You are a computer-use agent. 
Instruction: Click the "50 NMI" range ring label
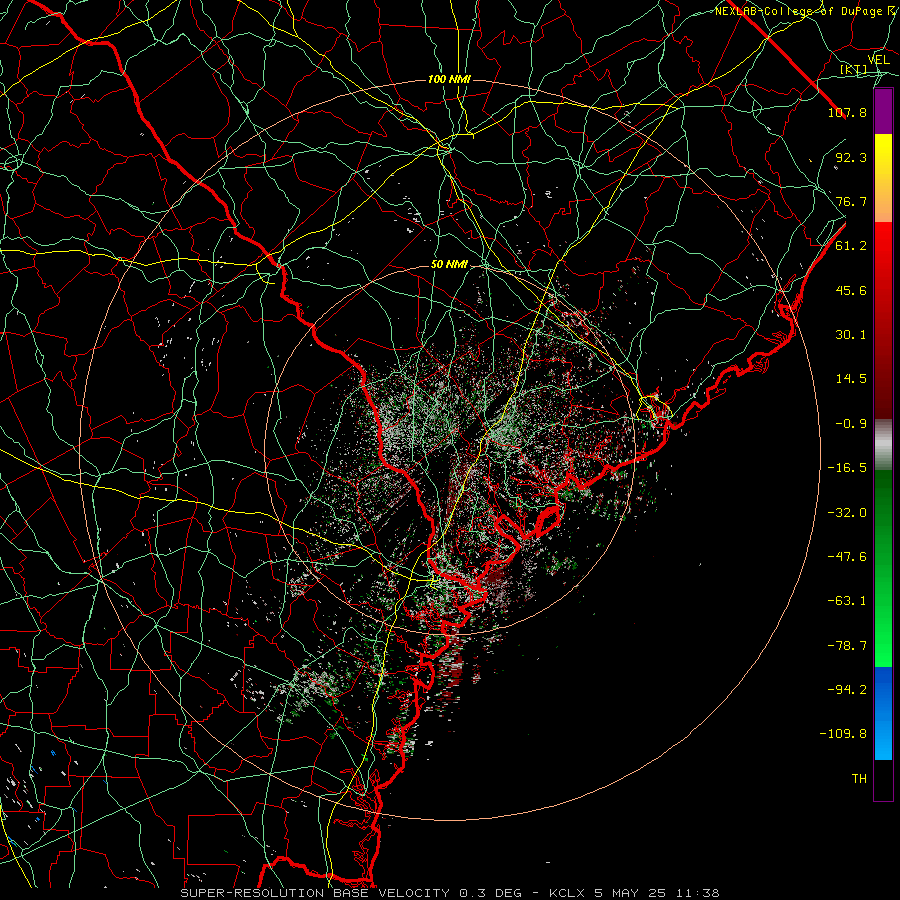pyautogui.click(x=449, y=265)
